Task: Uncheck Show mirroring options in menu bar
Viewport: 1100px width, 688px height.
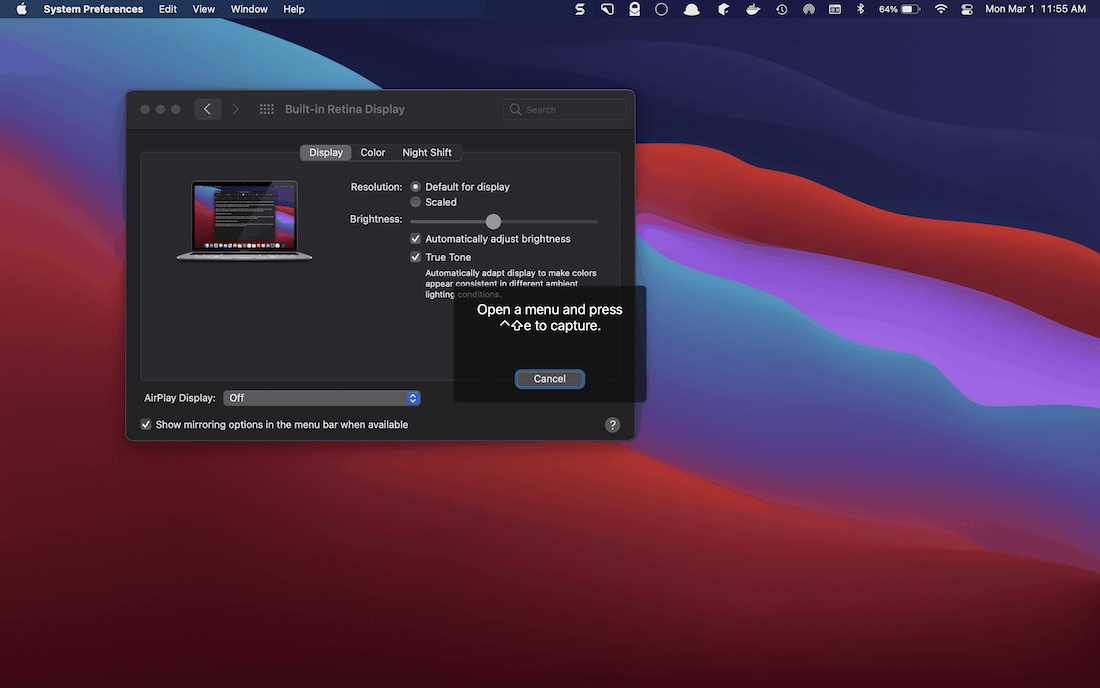Action: (145, 424)
